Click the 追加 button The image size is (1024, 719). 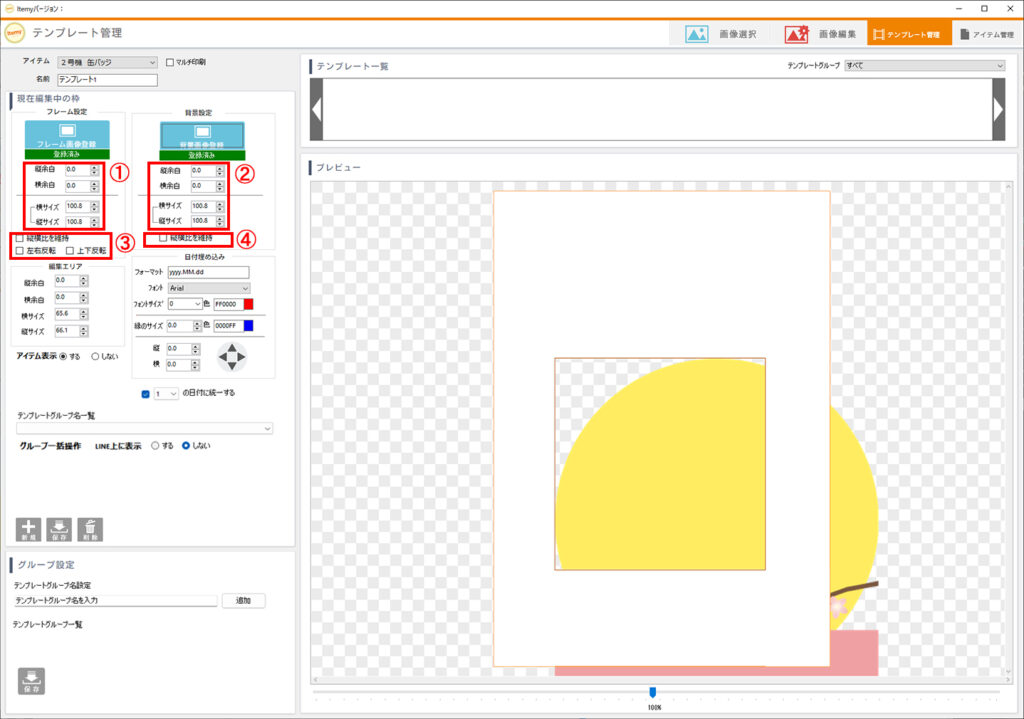click(x=243, y=601)
